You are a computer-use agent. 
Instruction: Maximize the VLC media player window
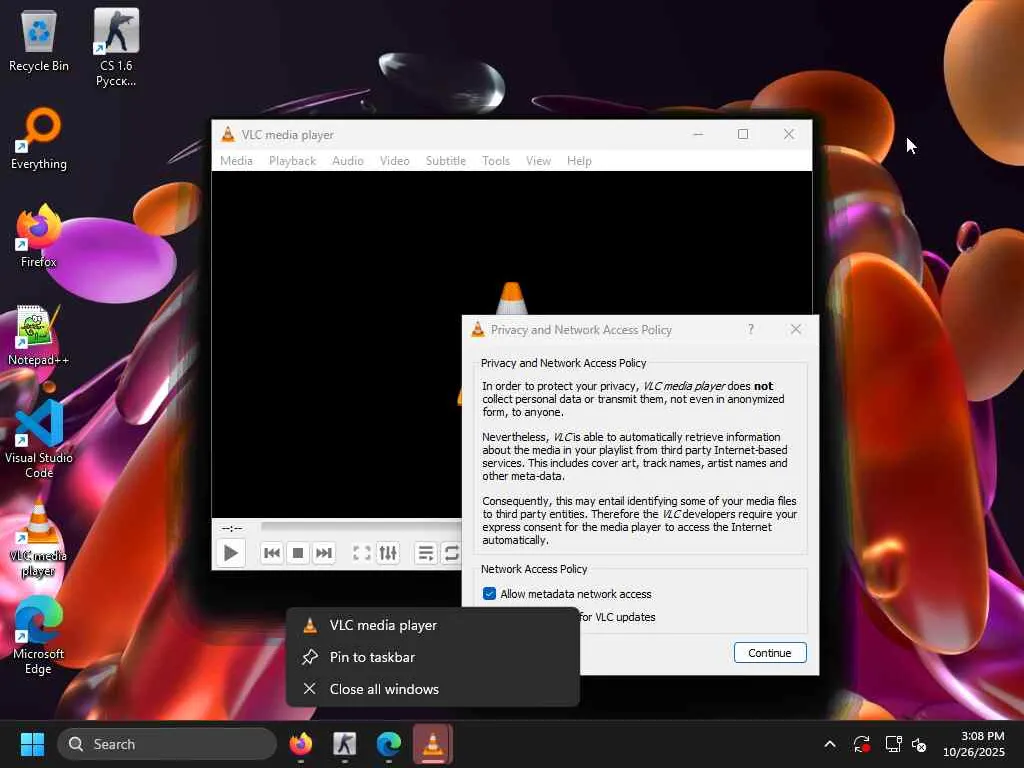click(x=743, y=134)
